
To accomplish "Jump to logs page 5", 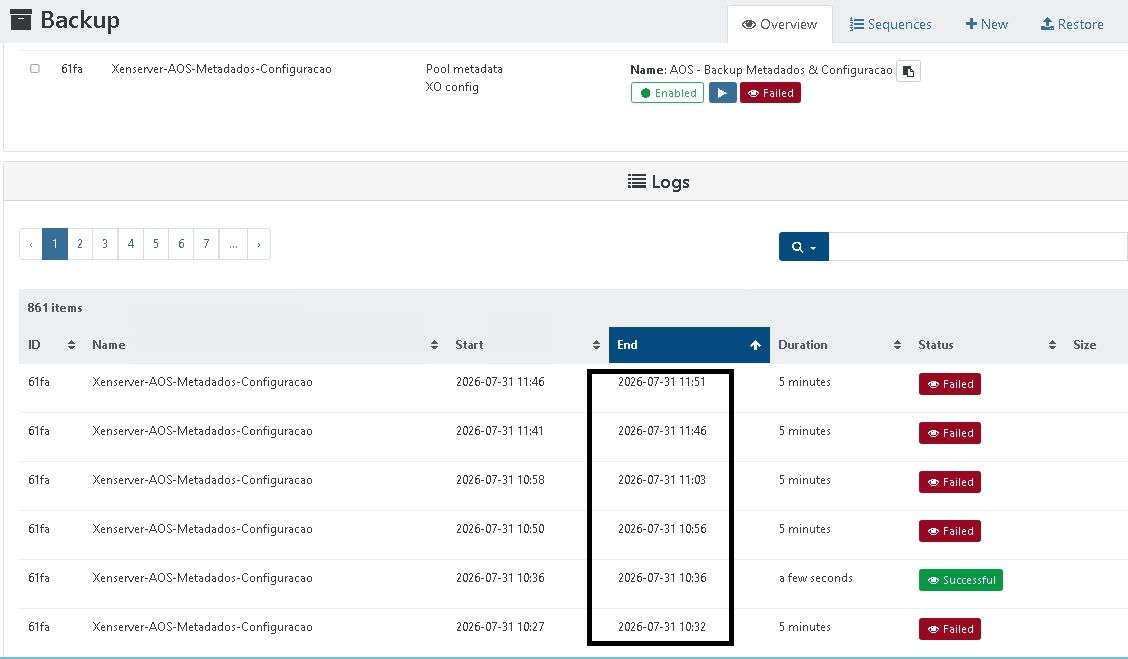I will point(155,244).
